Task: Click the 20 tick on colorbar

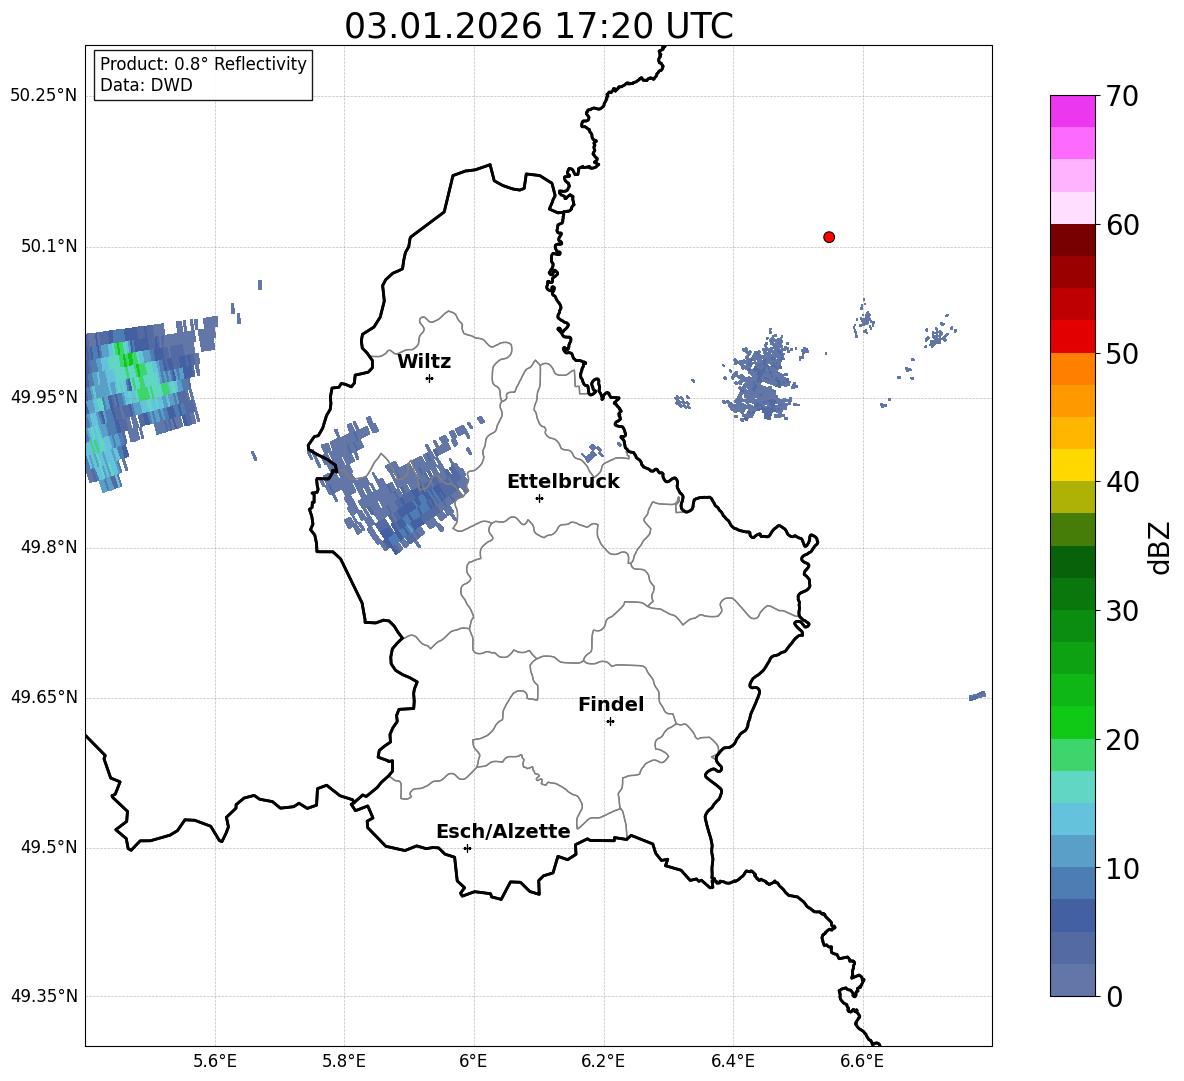Action: point(1121,740)
